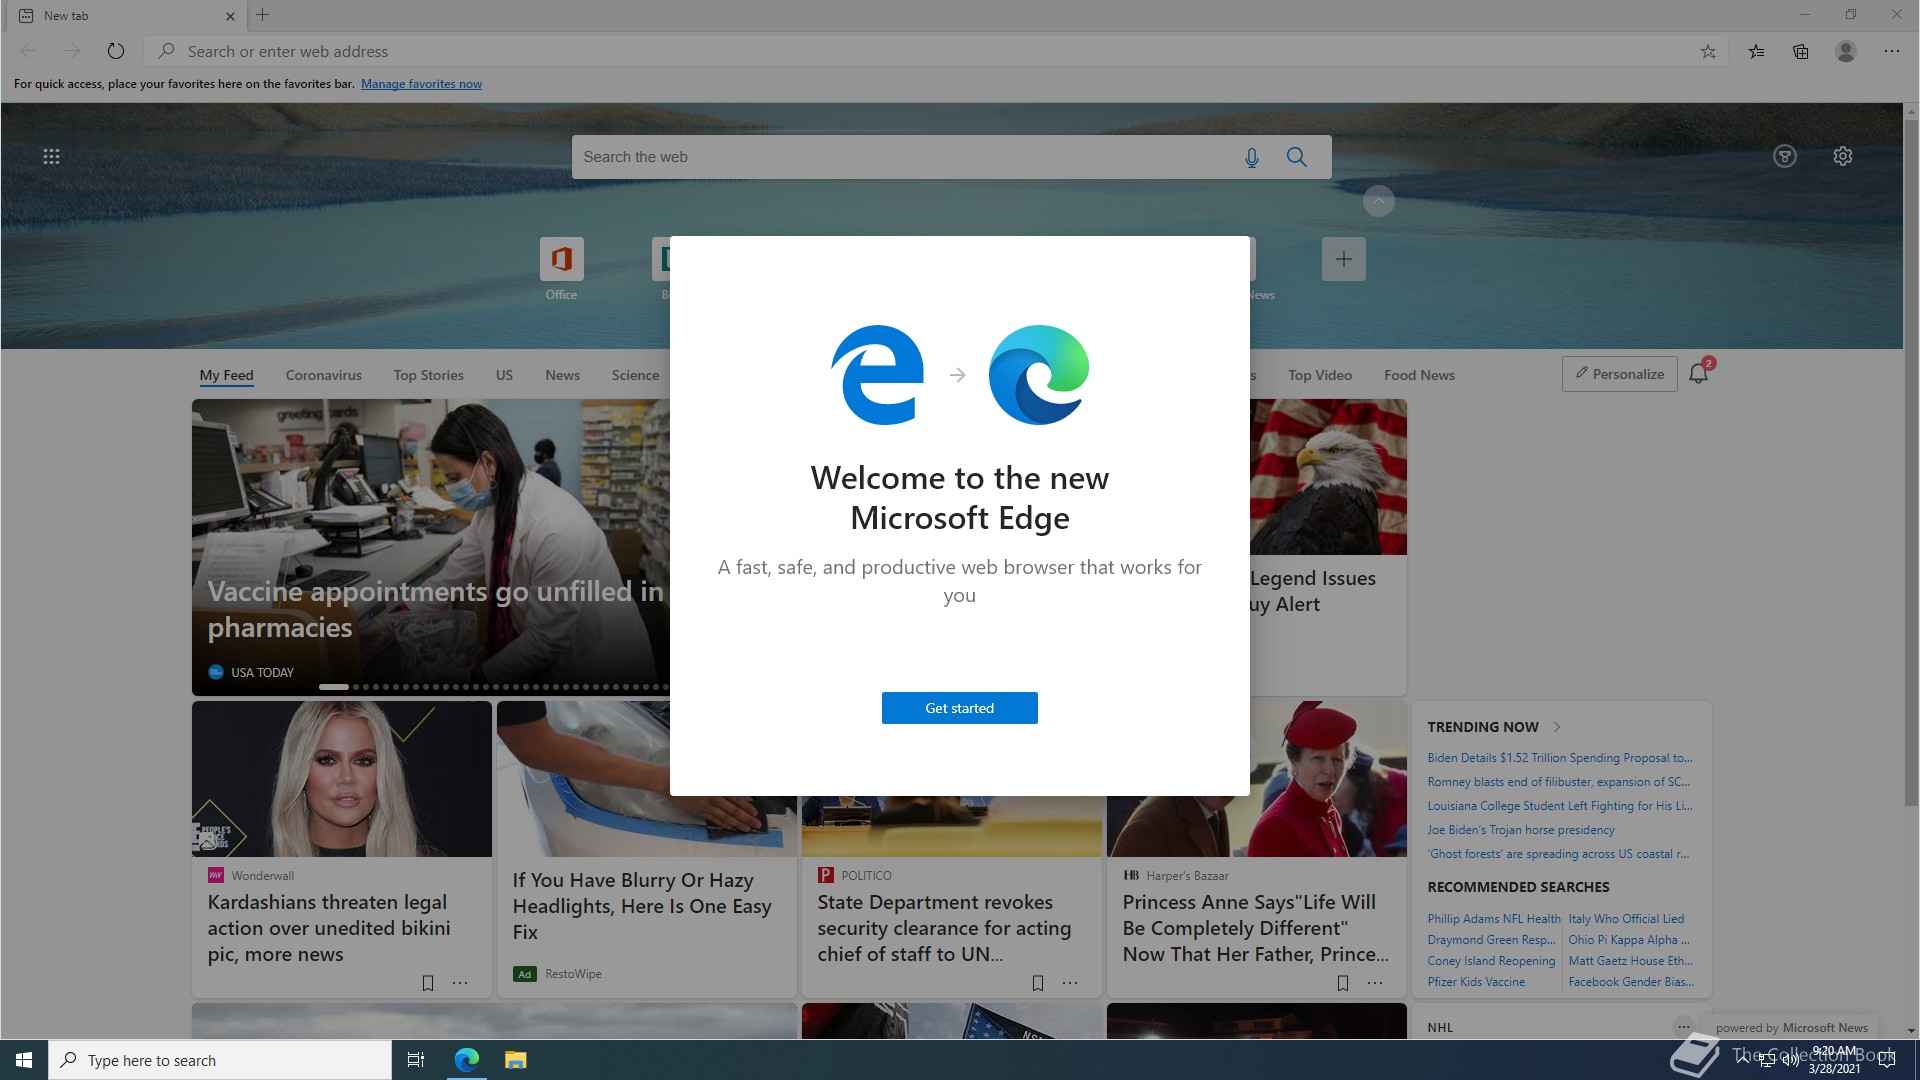Close the New tab with X

click(230, 16)
